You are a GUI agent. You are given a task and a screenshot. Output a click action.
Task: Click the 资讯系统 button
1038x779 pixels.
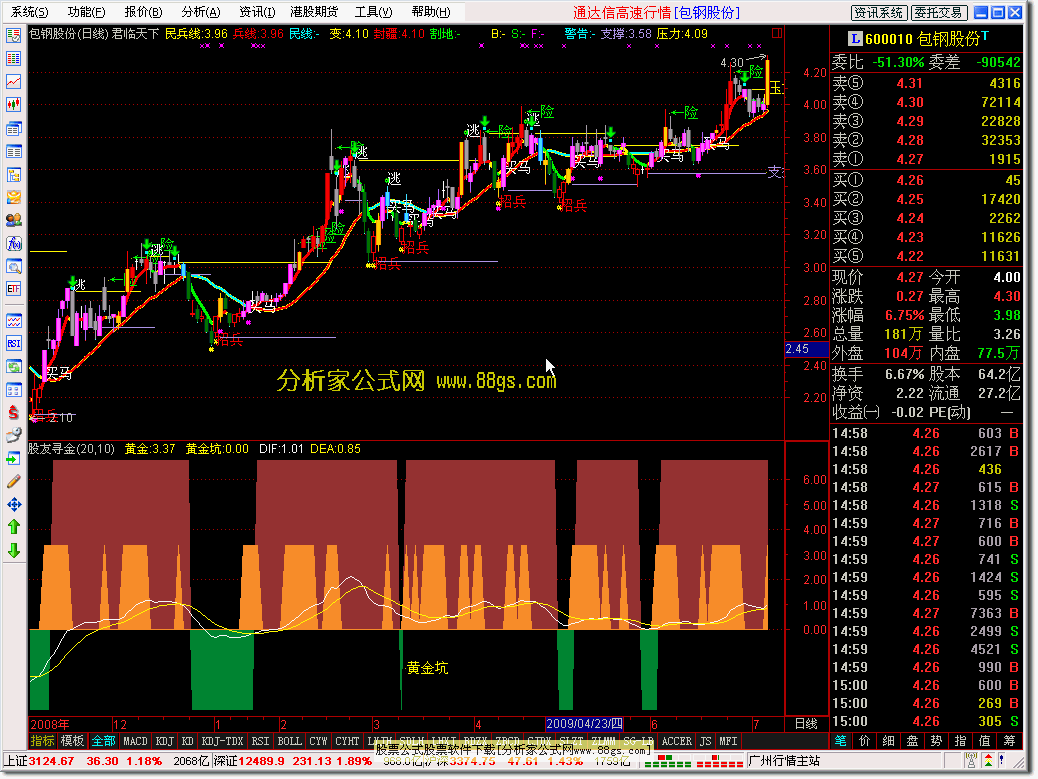coord(878,13)
